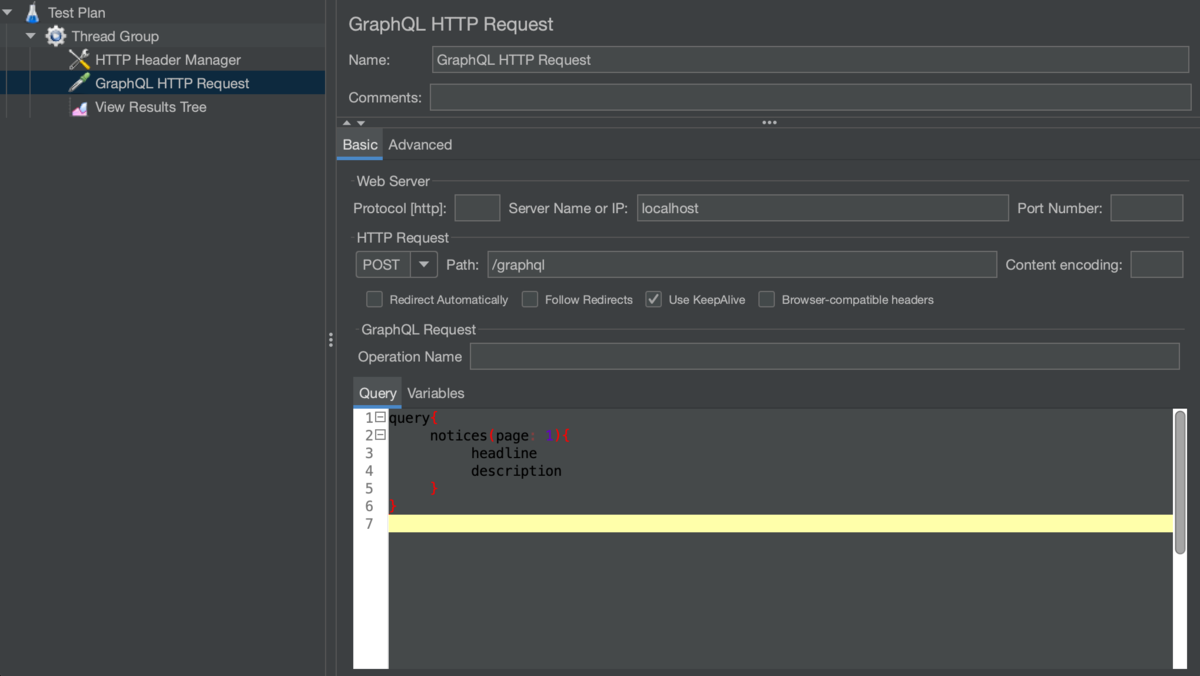
Task: Click into the Comments input field
Action: click(x=810, y=97)
